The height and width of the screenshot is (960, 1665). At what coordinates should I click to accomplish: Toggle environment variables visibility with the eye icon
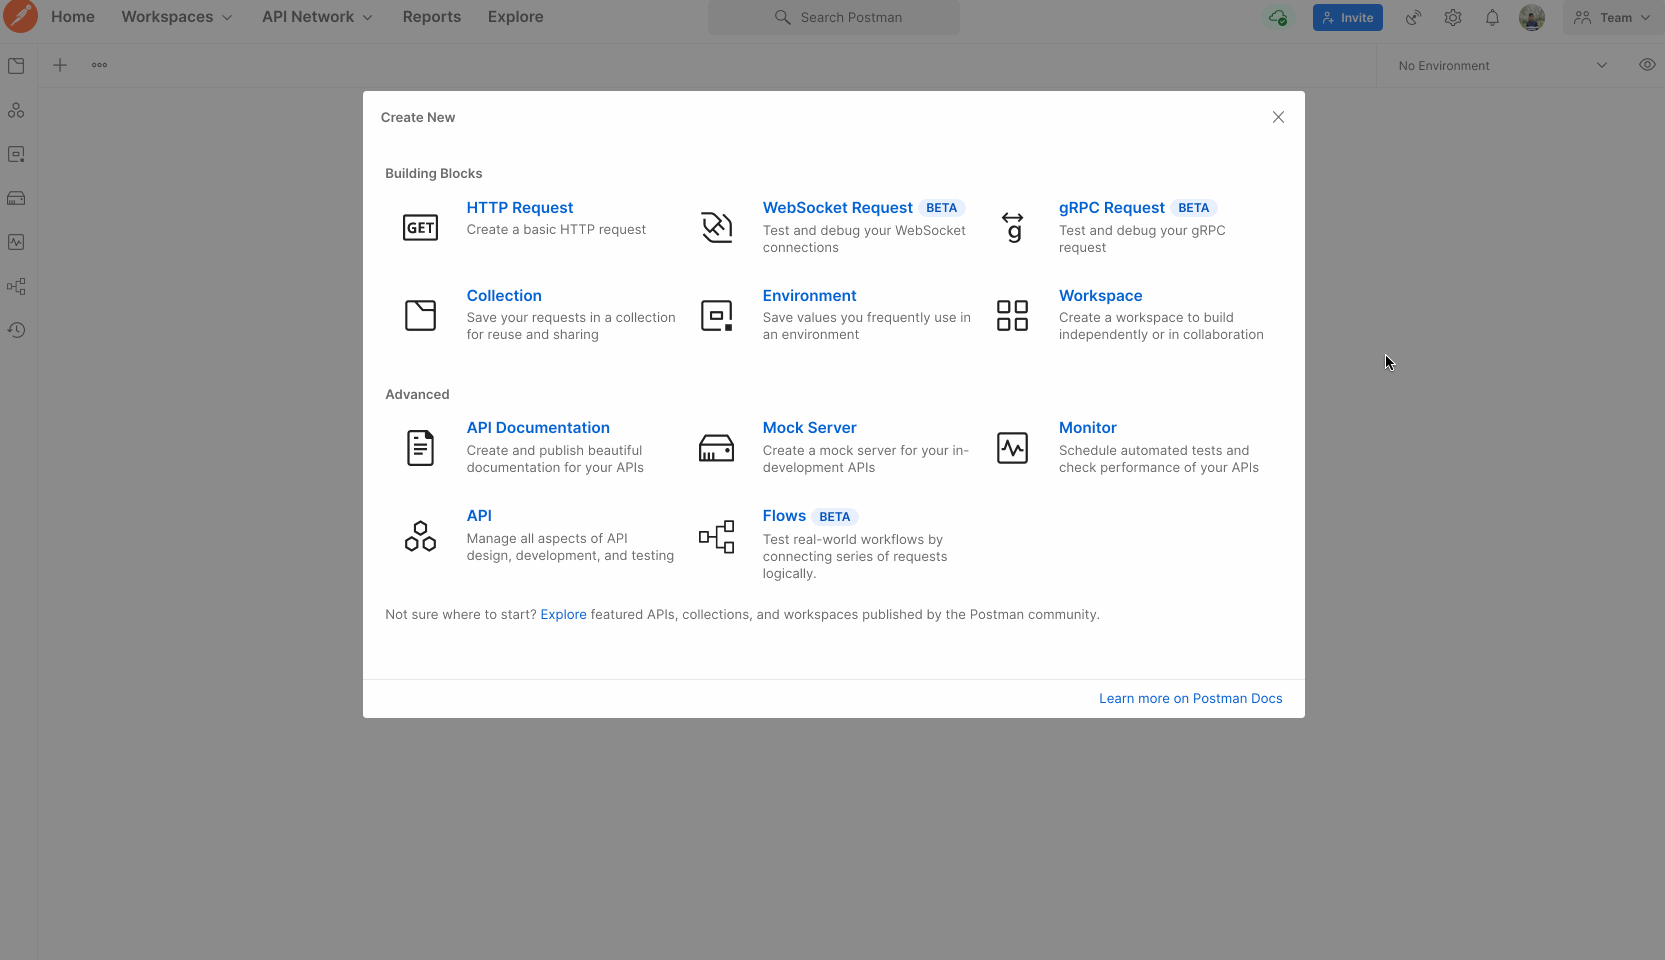pos(1647,64)
